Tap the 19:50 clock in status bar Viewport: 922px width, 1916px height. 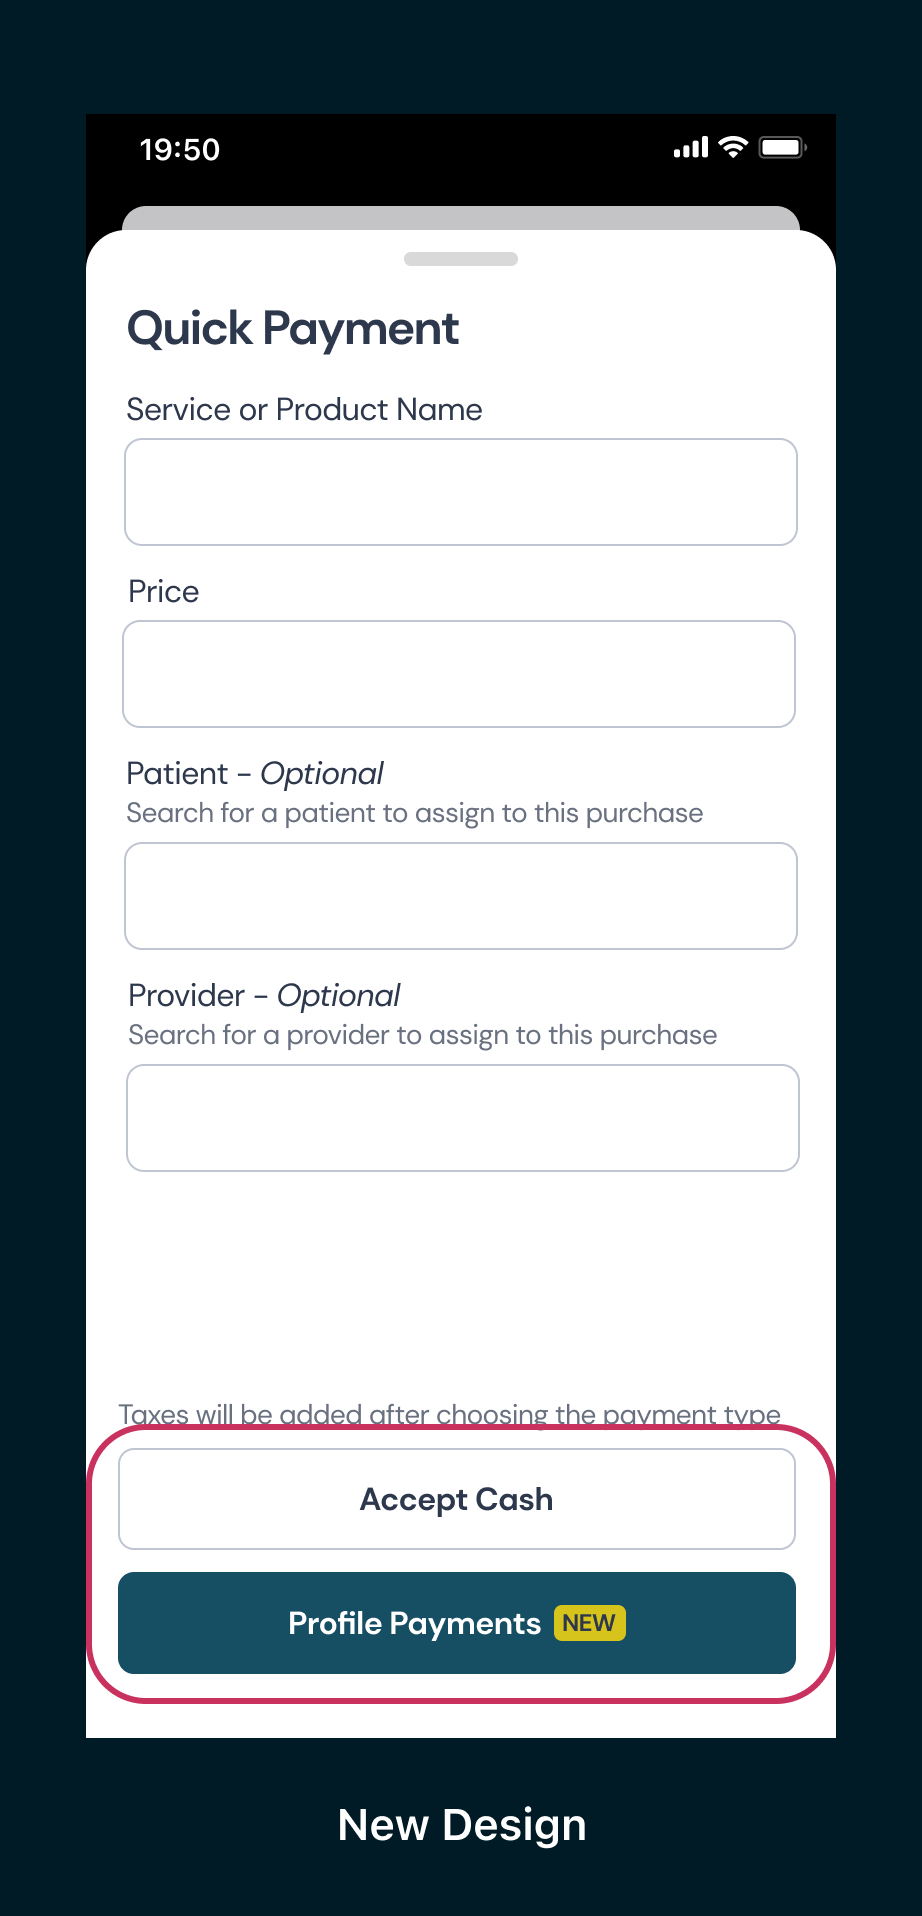click(x=180, y=150)
